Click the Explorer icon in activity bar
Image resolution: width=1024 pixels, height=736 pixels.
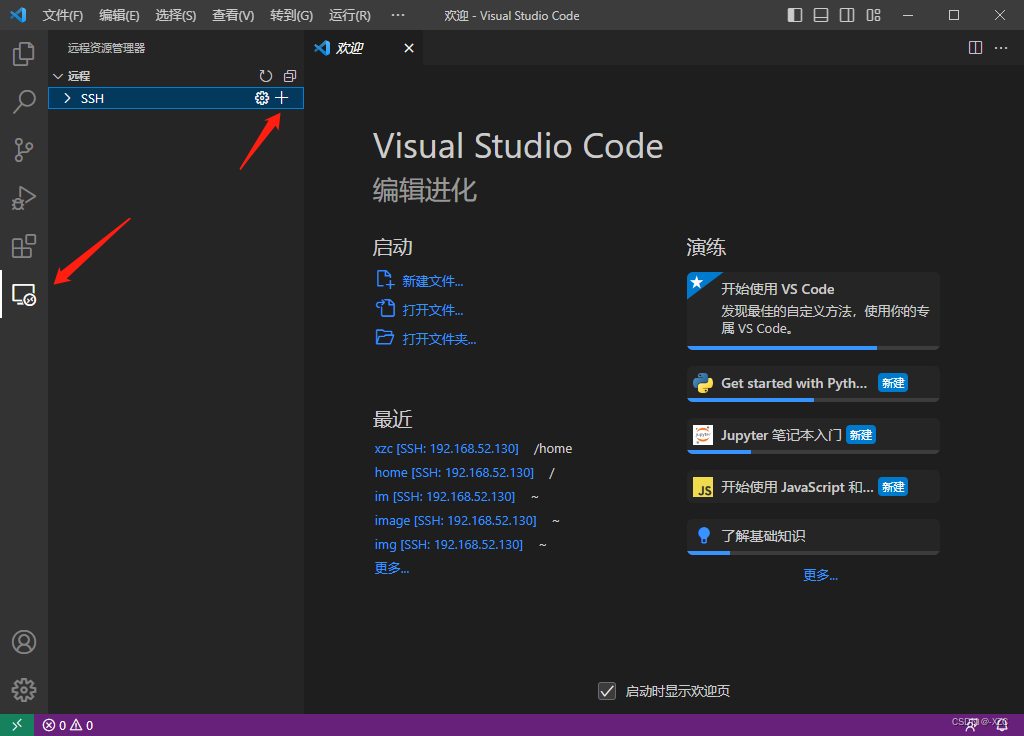23,54
